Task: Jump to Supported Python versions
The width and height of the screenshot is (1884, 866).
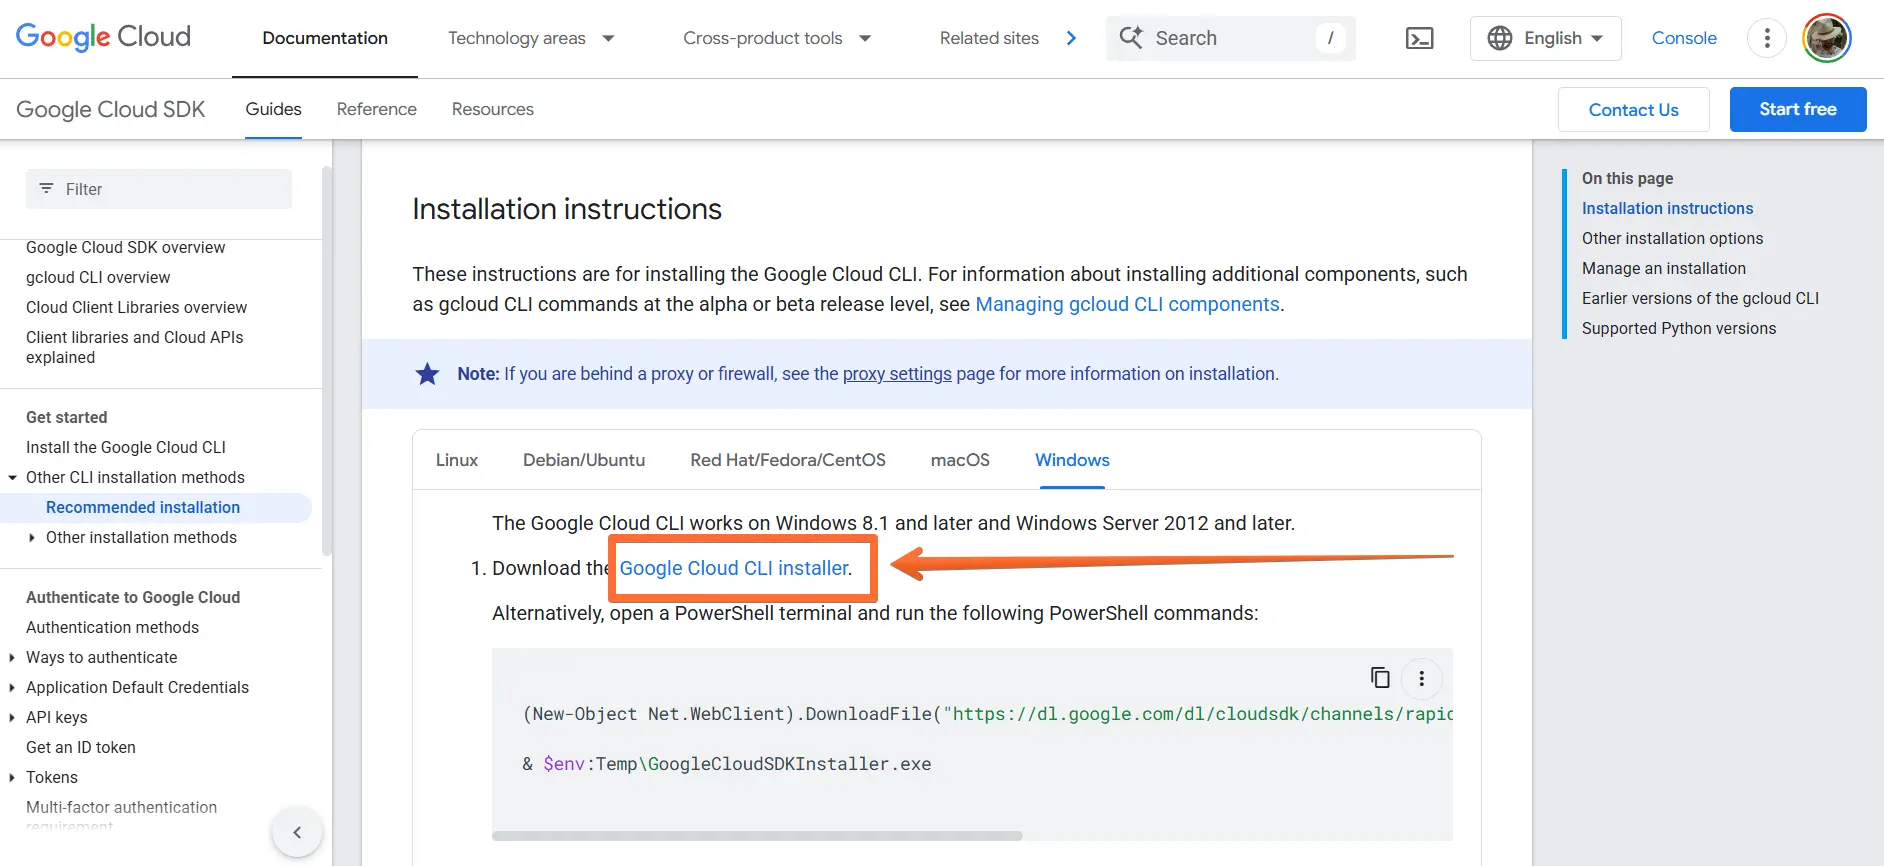Action: (x=1678, y=328)
